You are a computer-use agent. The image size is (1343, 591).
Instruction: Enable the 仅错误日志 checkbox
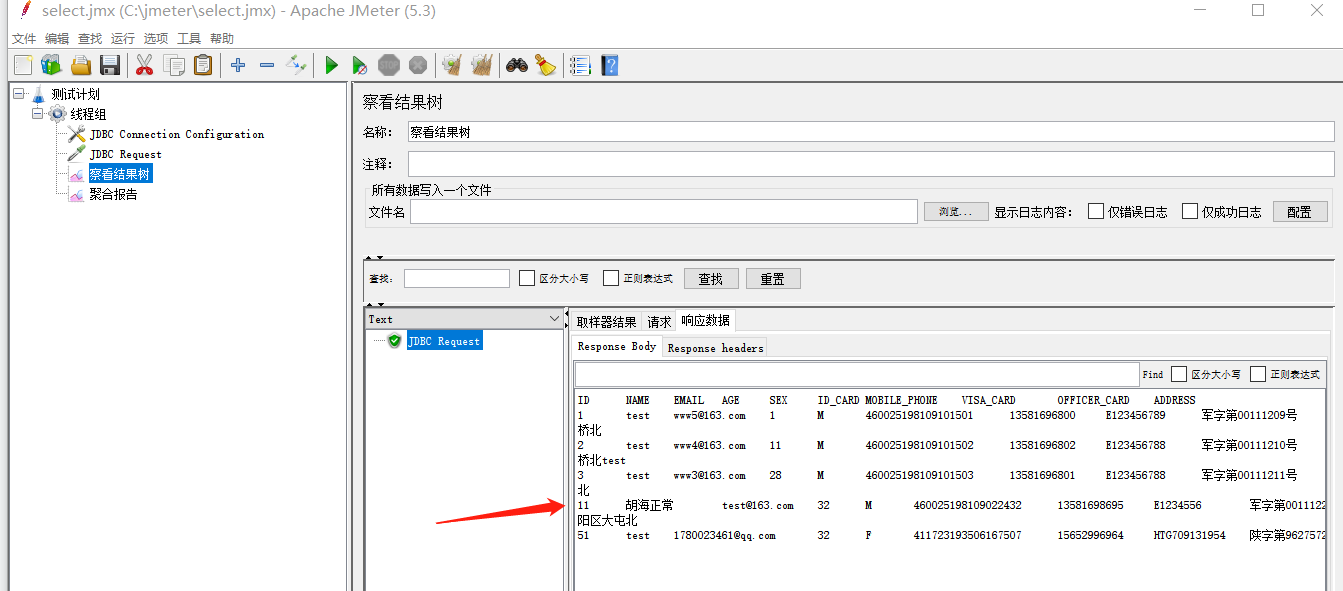pyautogui.click(x=1096, y=211)
